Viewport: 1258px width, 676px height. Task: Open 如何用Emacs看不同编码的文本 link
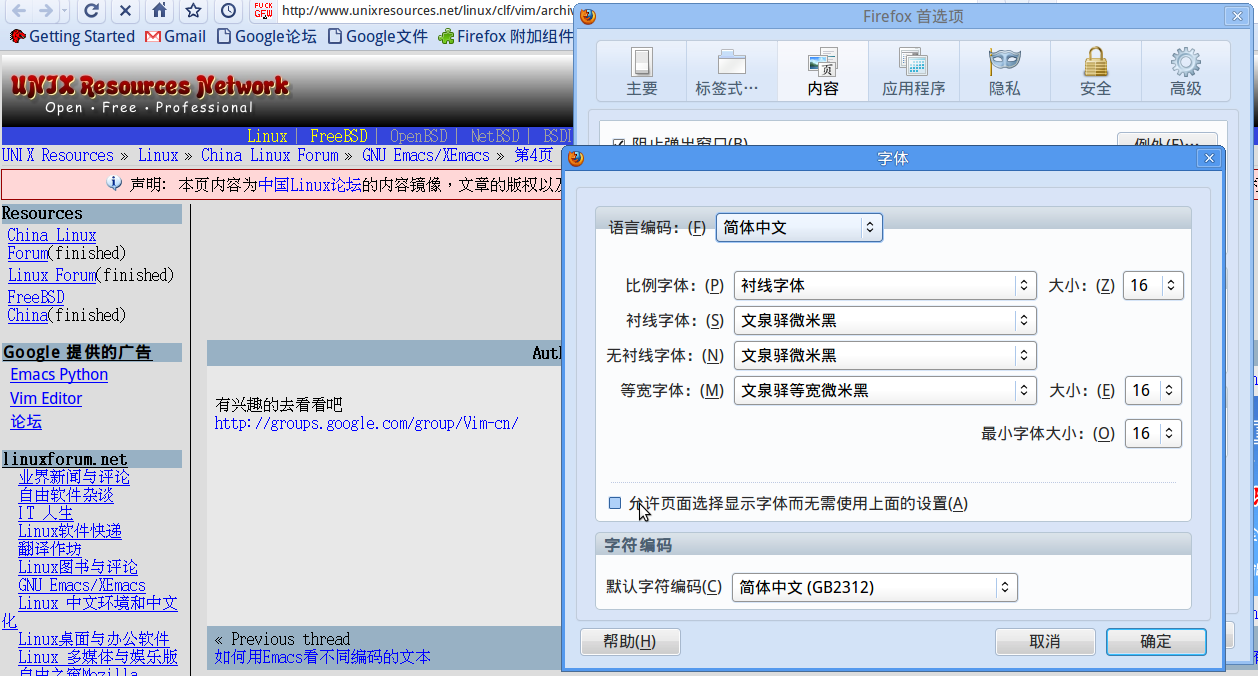(322, 657)
